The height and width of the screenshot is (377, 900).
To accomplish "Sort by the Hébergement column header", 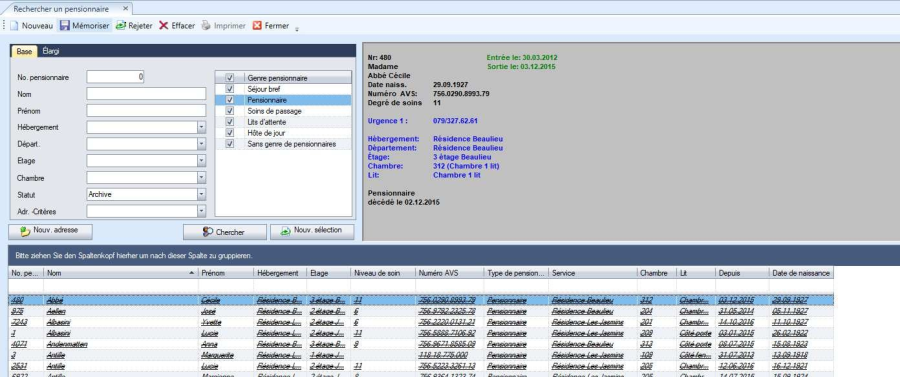I will 280,274.
